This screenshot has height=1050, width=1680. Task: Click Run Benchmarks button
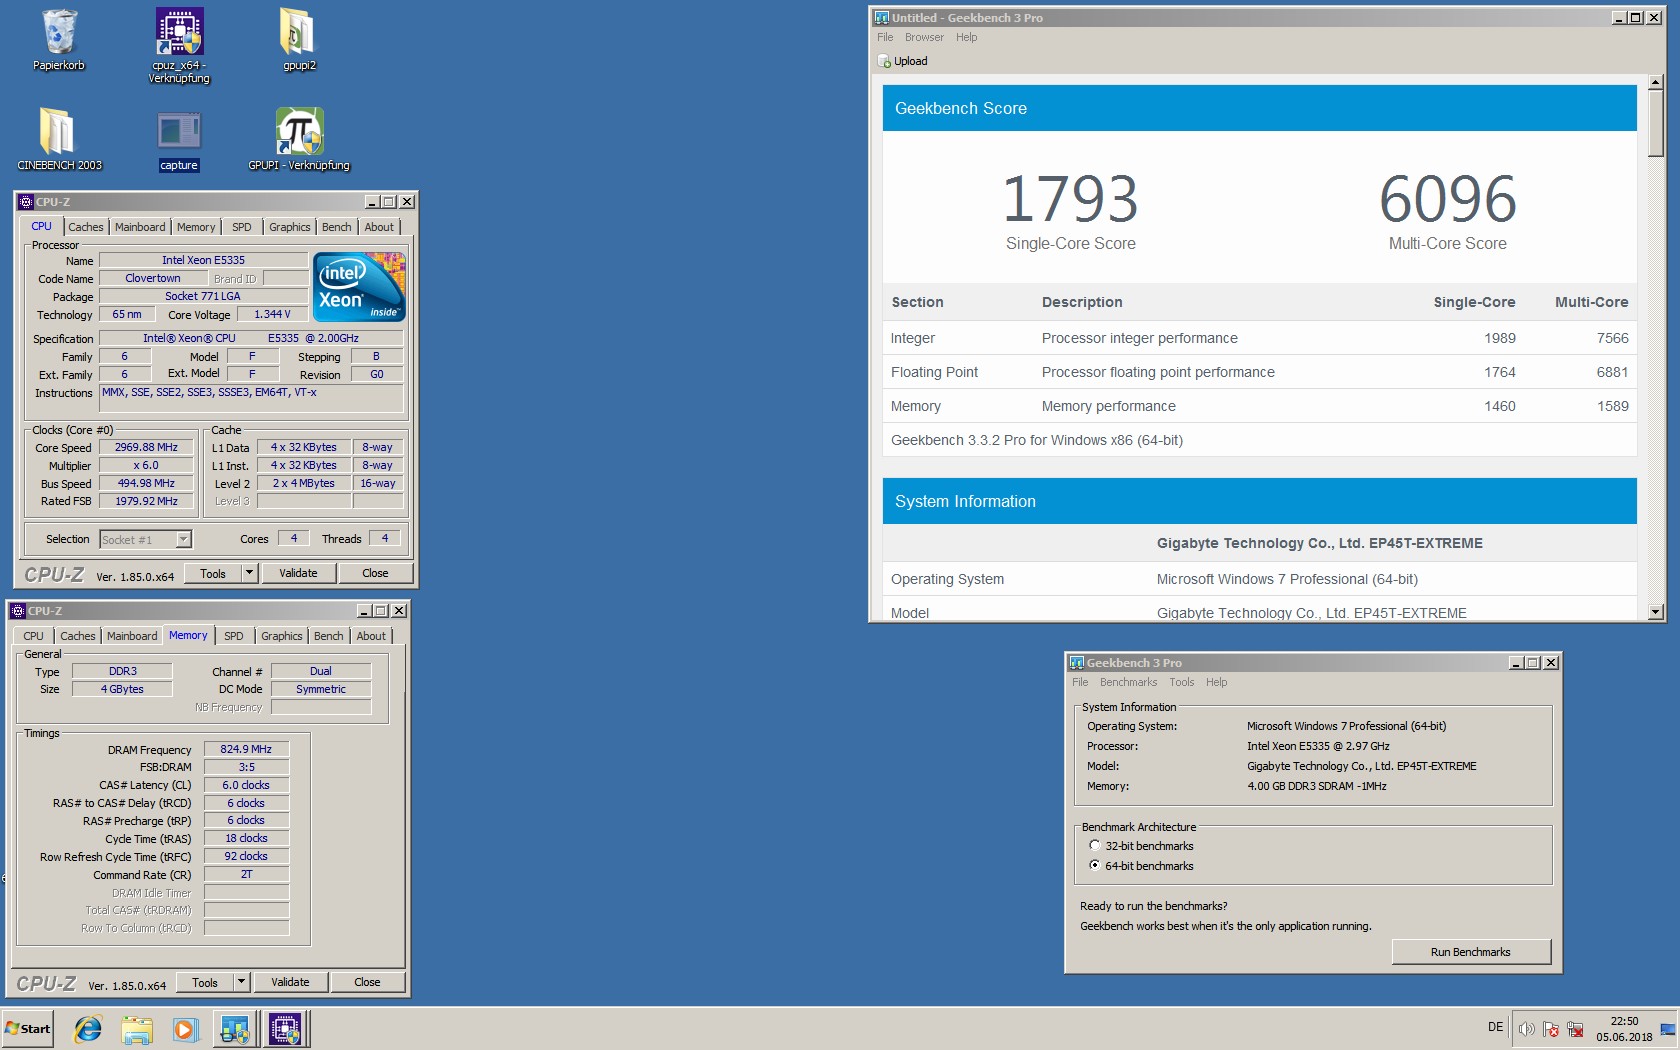coord(1471,952)
